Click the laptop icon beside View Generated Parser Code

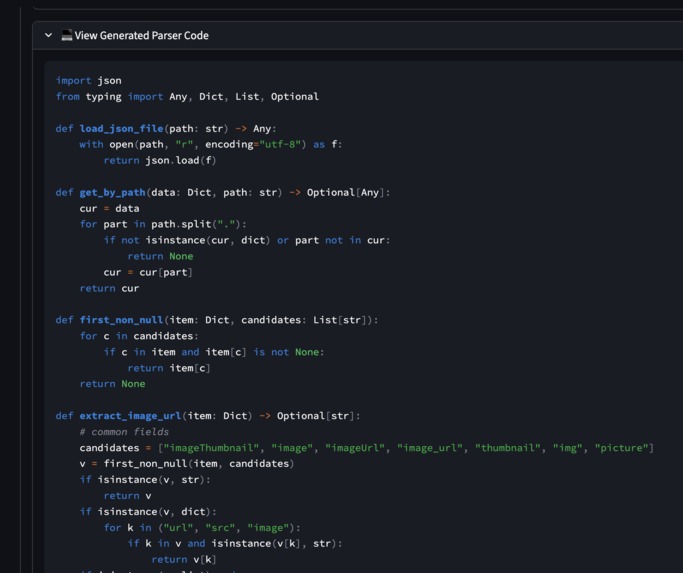coord(67,35)
